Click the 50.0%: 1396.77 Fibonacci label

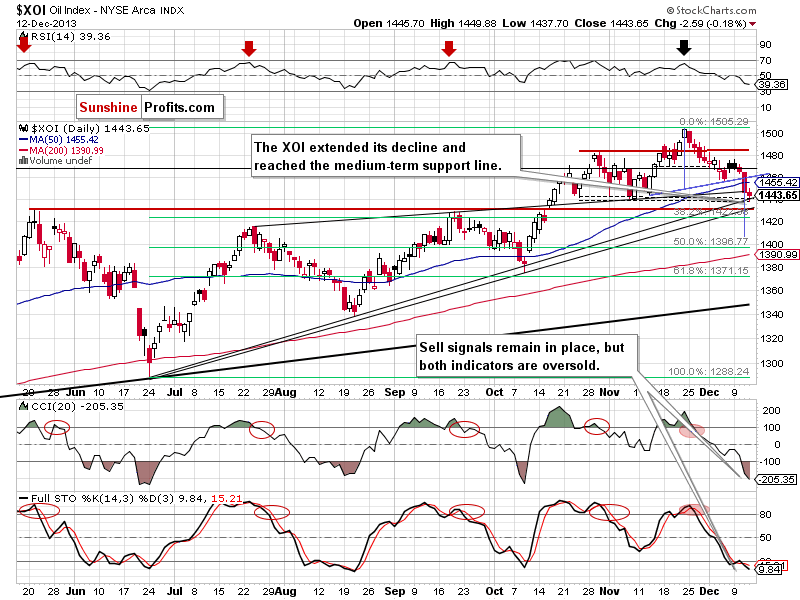click(x=711, y=241)
